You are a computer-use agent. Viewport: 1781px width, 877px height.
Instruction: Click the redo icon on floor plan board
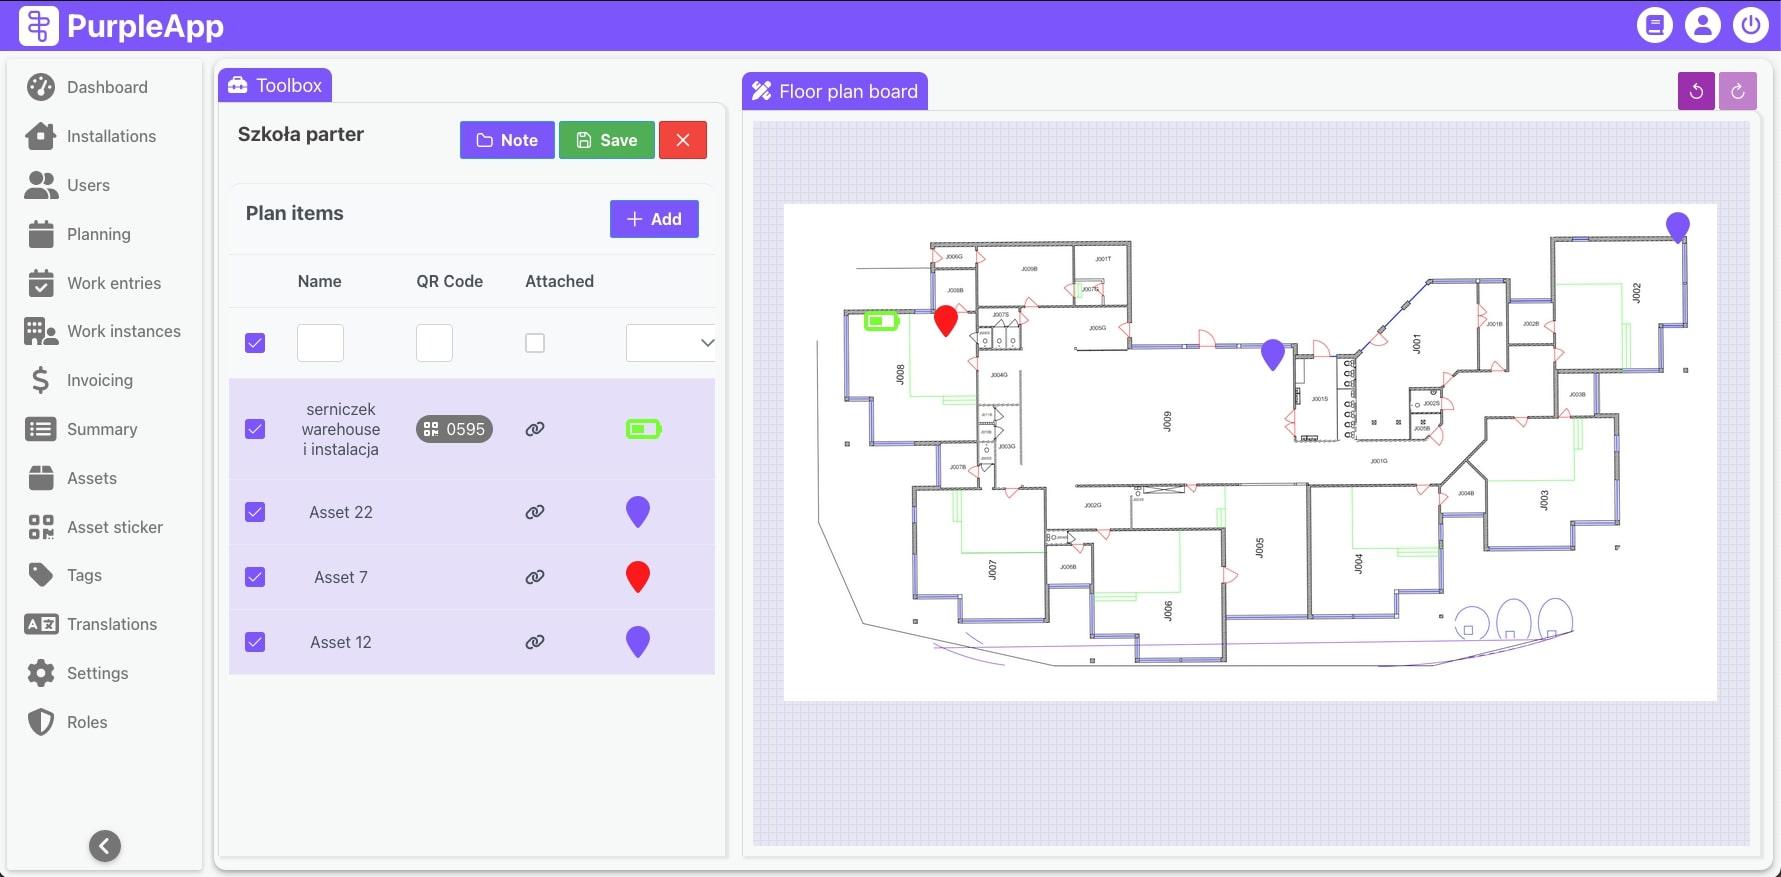pos(1738,91)
